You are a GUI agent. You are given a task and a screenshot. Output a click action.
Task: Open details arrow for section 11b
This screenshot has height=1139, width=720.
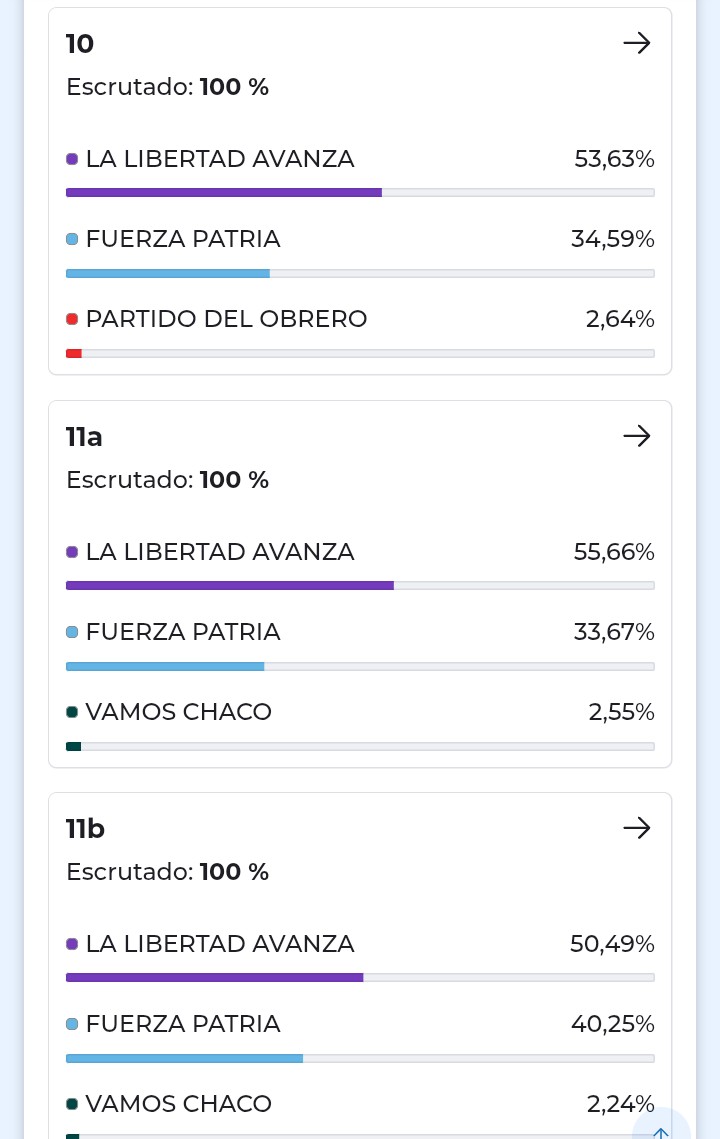click(x=636, y=828)
